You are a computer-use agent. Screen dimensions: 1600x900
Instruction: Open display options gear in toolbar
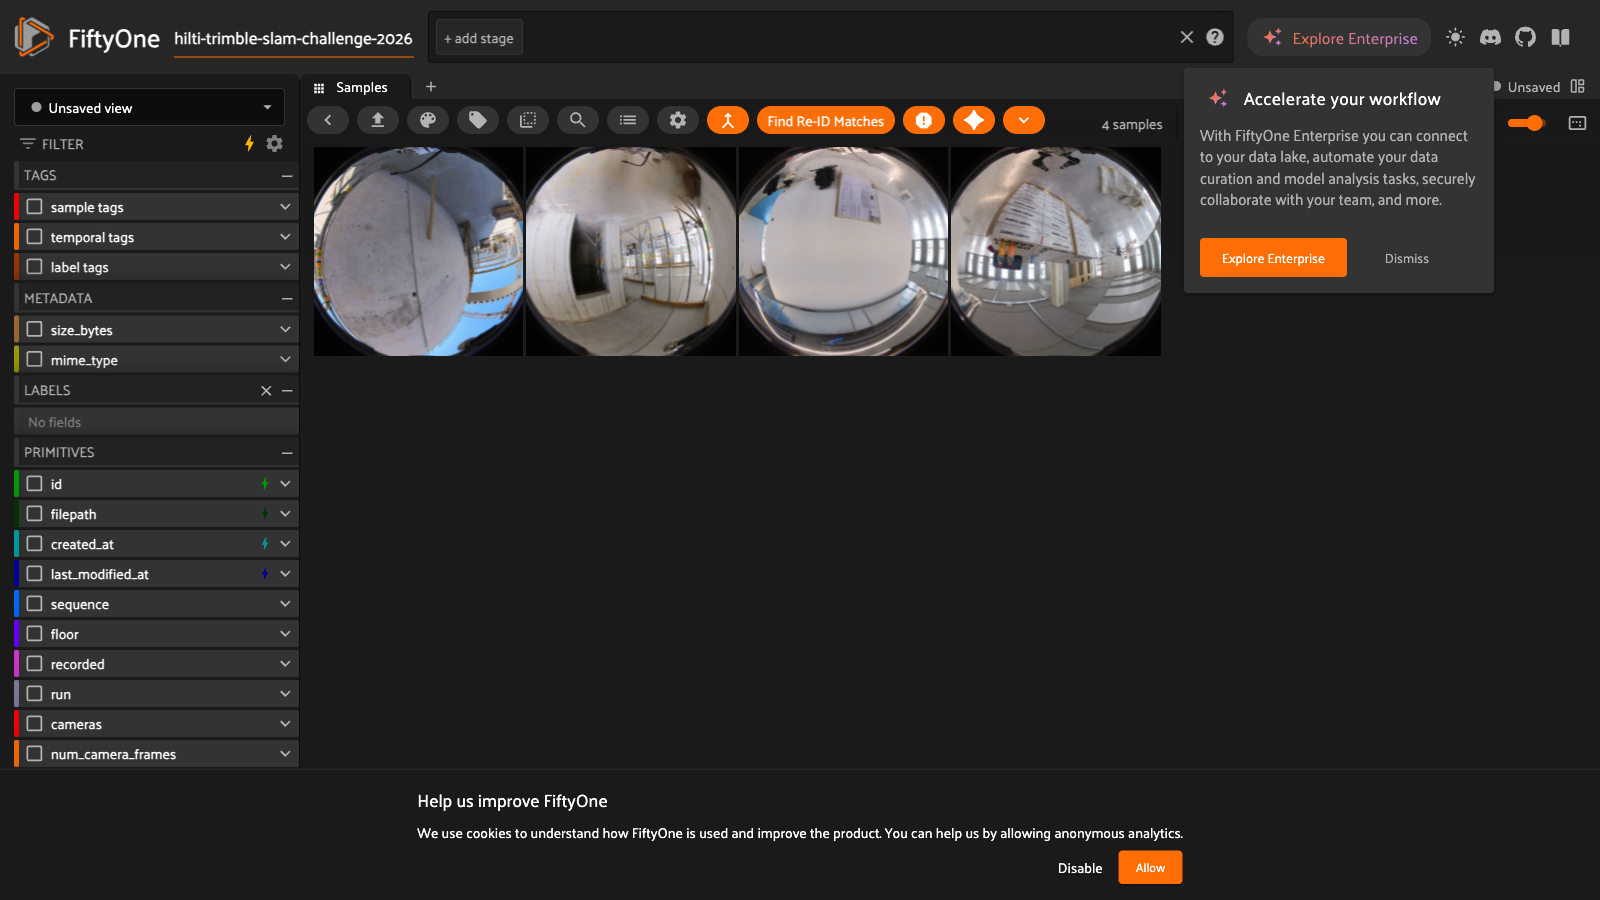pos(678,120)
